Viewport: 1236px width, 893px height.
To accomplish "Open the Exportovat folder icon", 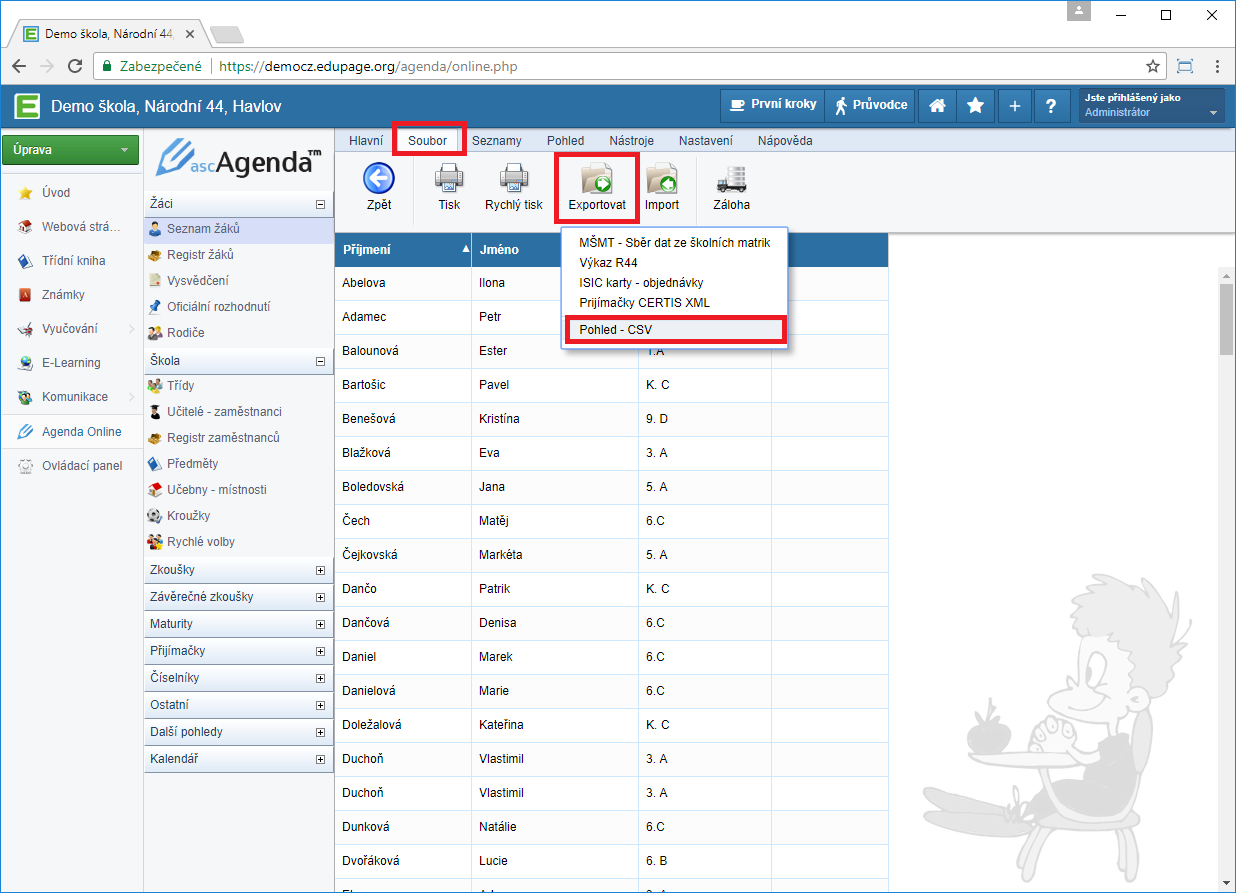I will tap(597, 179).
